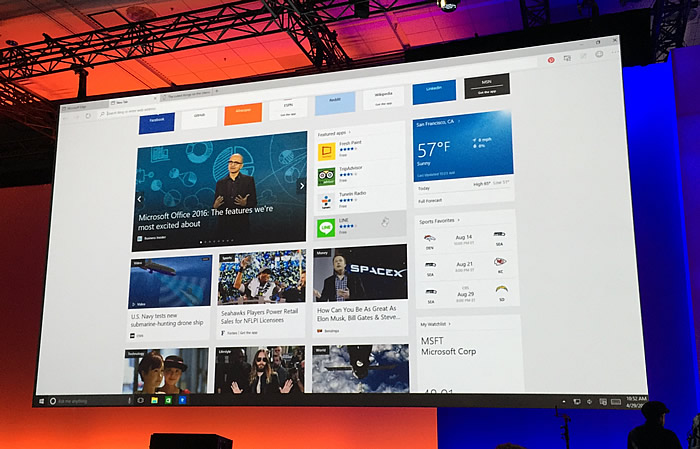The width and height of the screenshot is (700, 449).
Task: Click the Edge refresh button
Action: click(88, 116)
